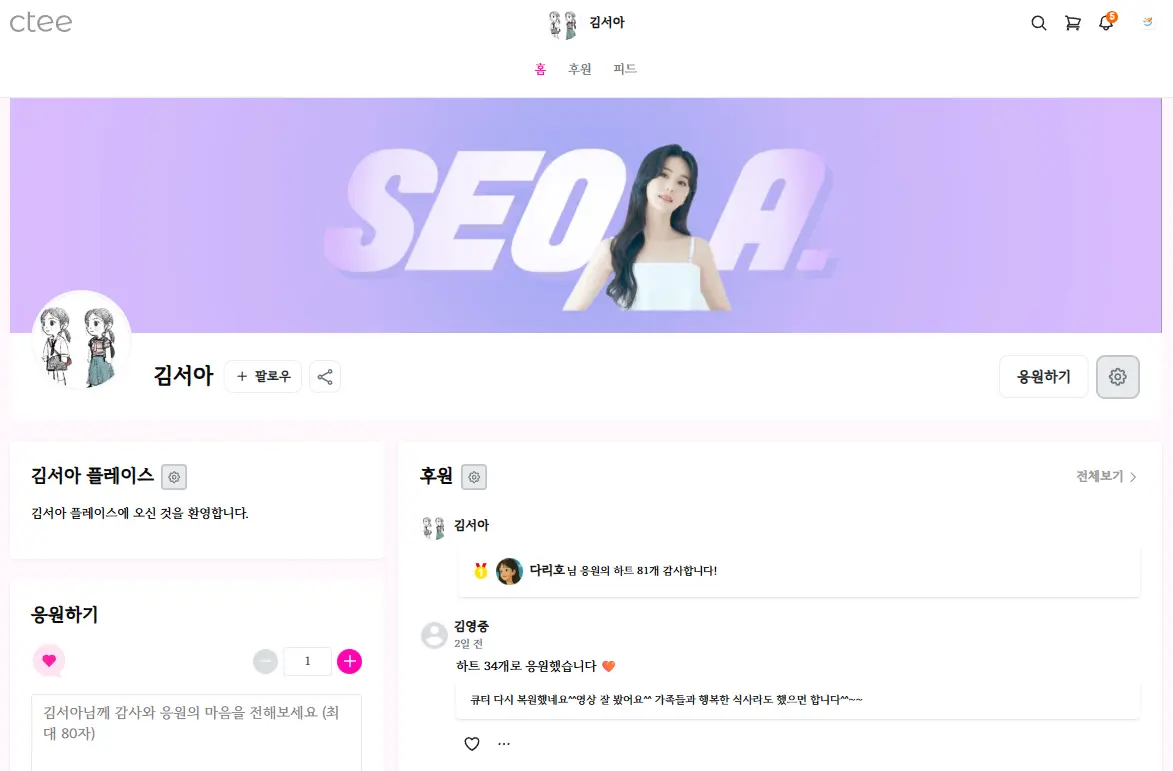Open gear settings for 김서아 플레이스
The height and width of the screenshot is (771, 1173).
pos(174,477)
